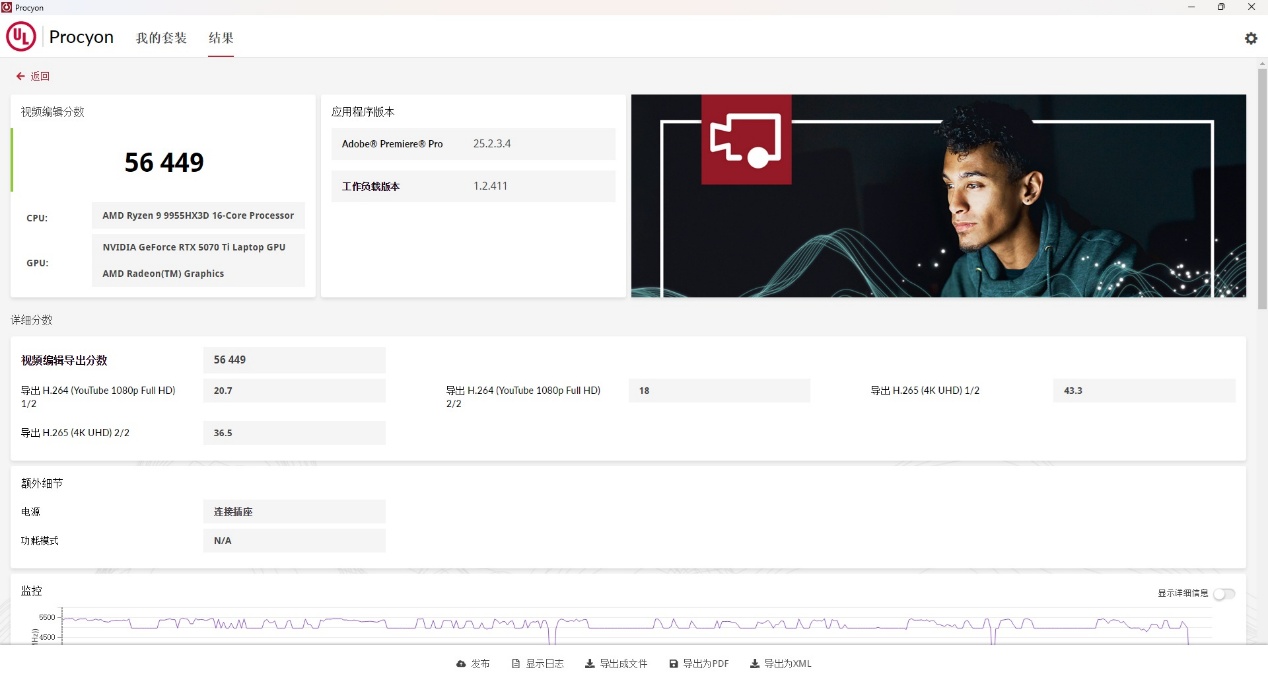Switch to the 我的套装 tab

[161, 38]
